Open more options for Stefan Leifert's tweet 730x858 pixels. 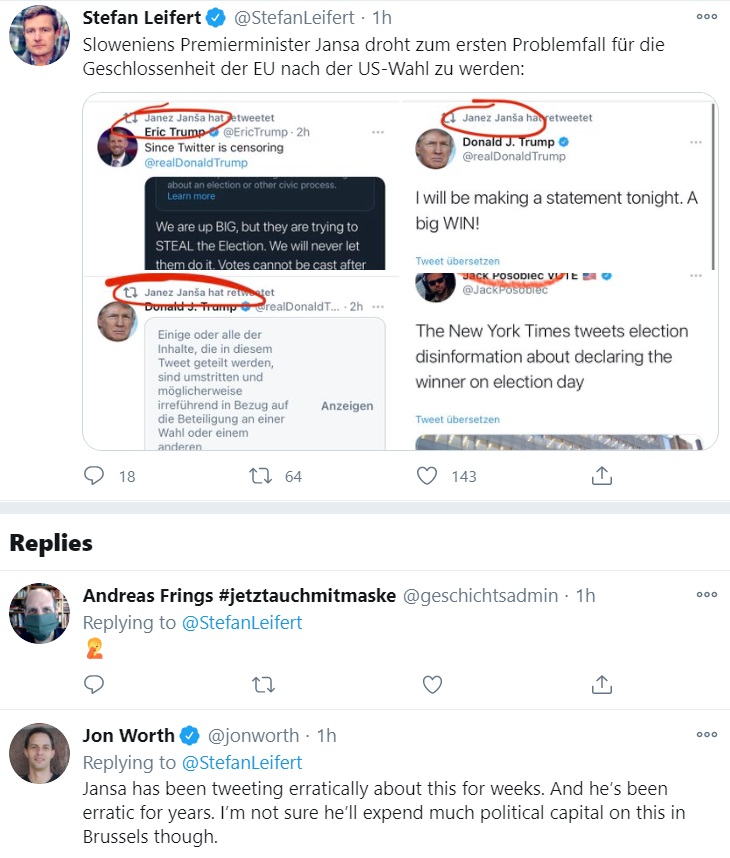point(706,17)
